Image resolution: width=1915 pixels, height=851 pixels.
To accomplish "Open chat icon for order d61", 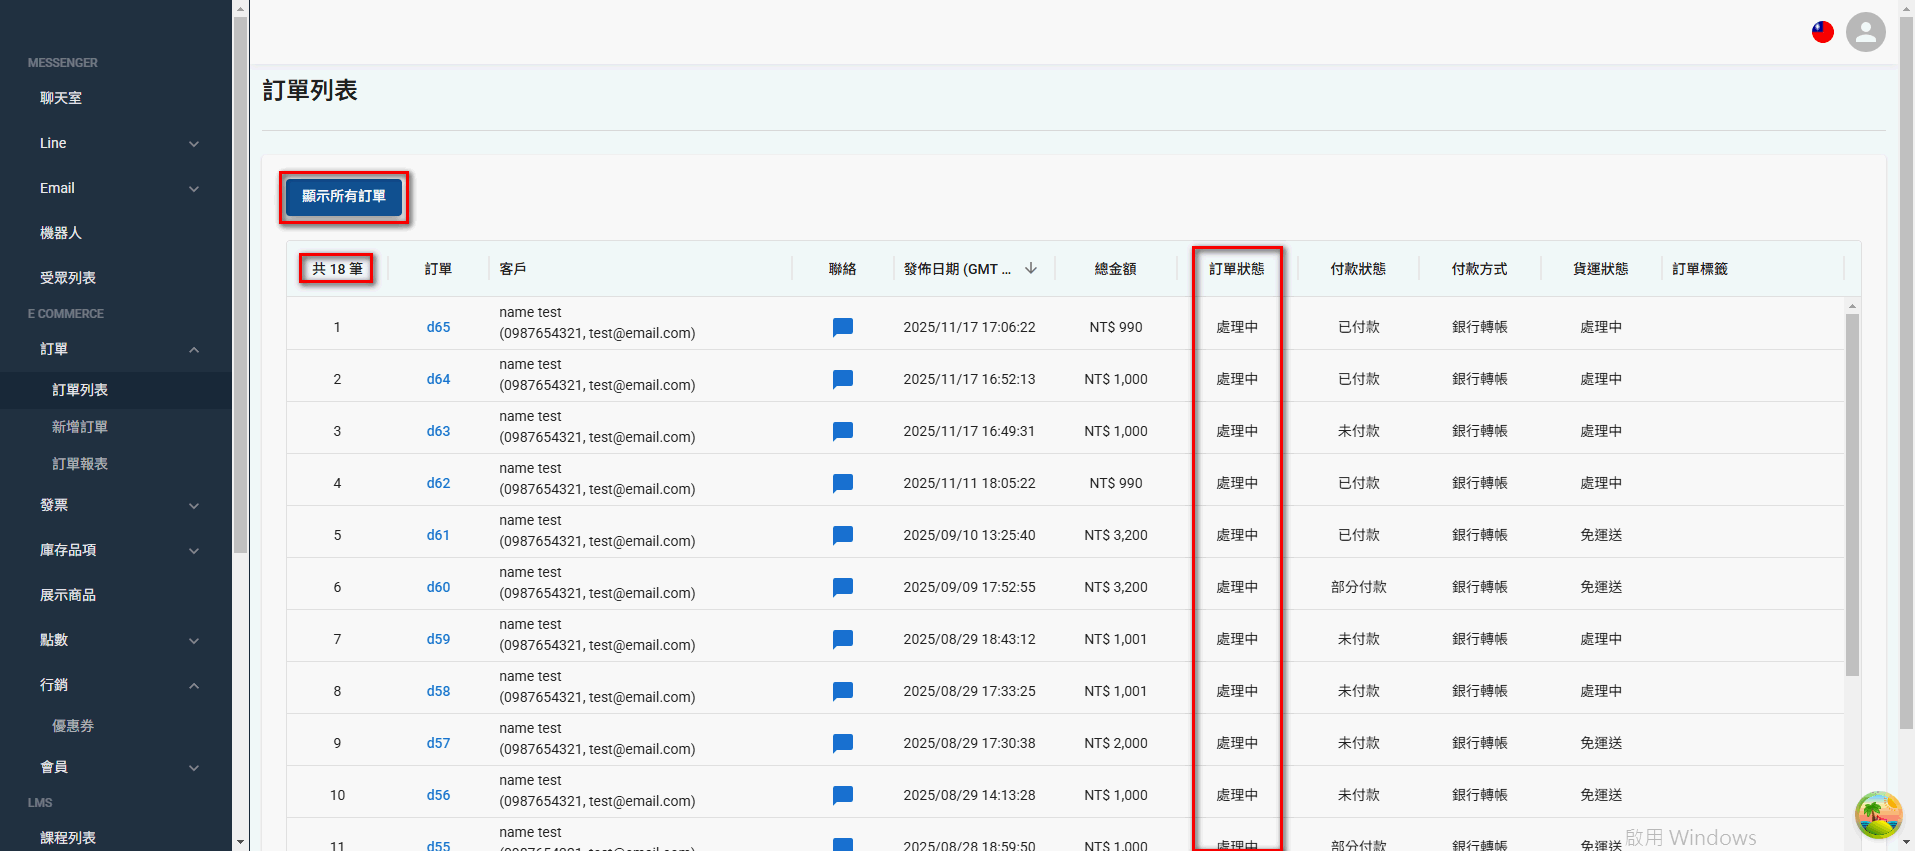I will point(842,535).
